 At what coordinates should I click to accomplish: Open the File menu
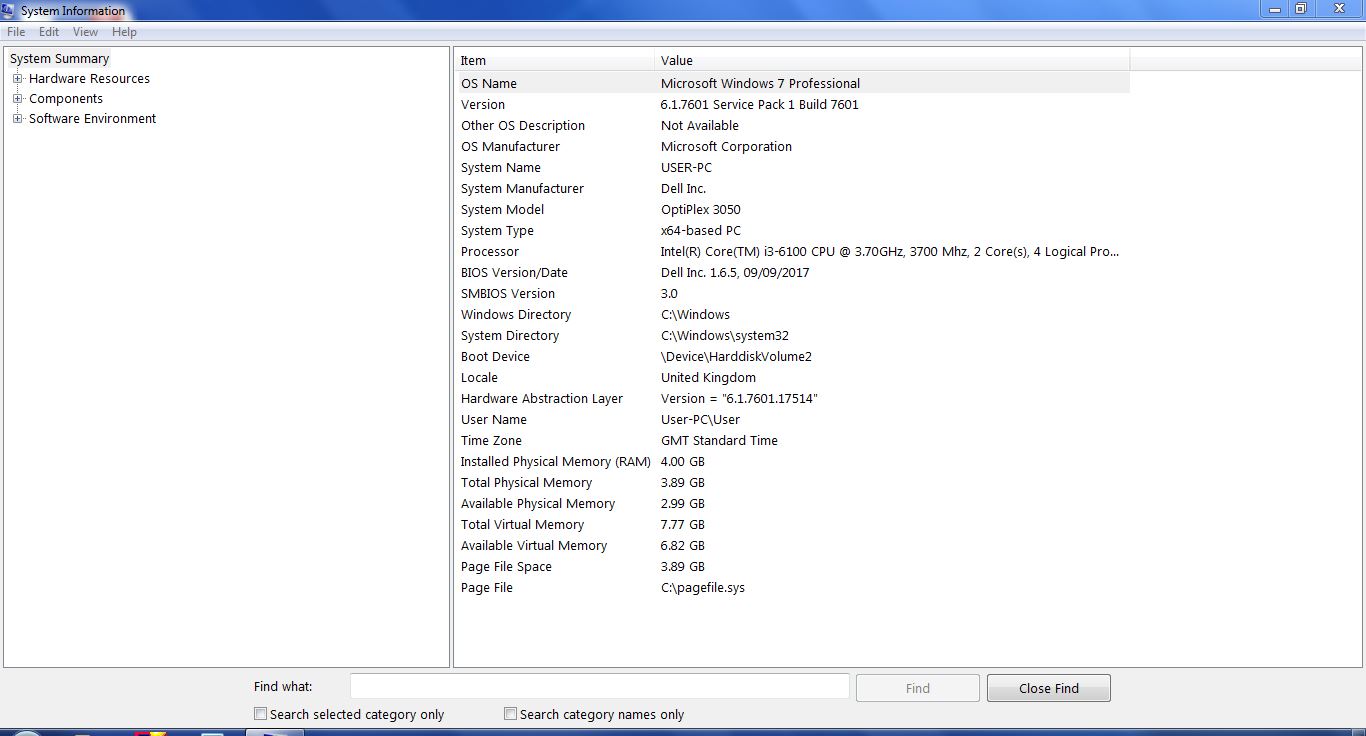(x=15, y=31)
